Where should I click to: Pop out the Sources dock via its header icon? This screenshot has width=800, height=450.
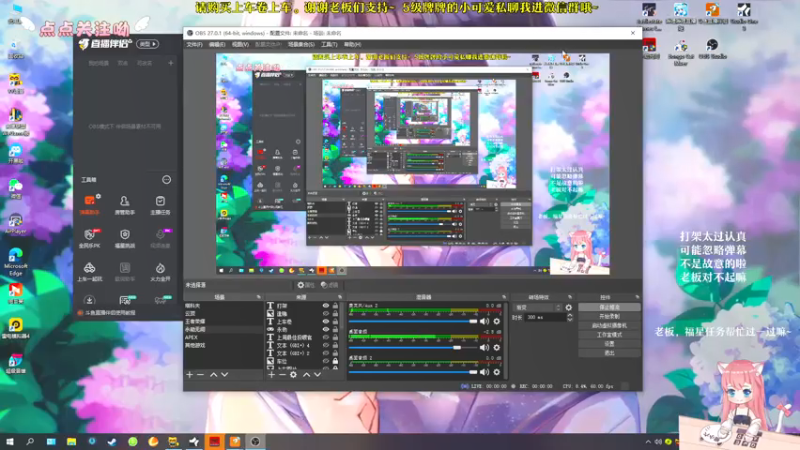pyautogui.click(x=340, y=297)
